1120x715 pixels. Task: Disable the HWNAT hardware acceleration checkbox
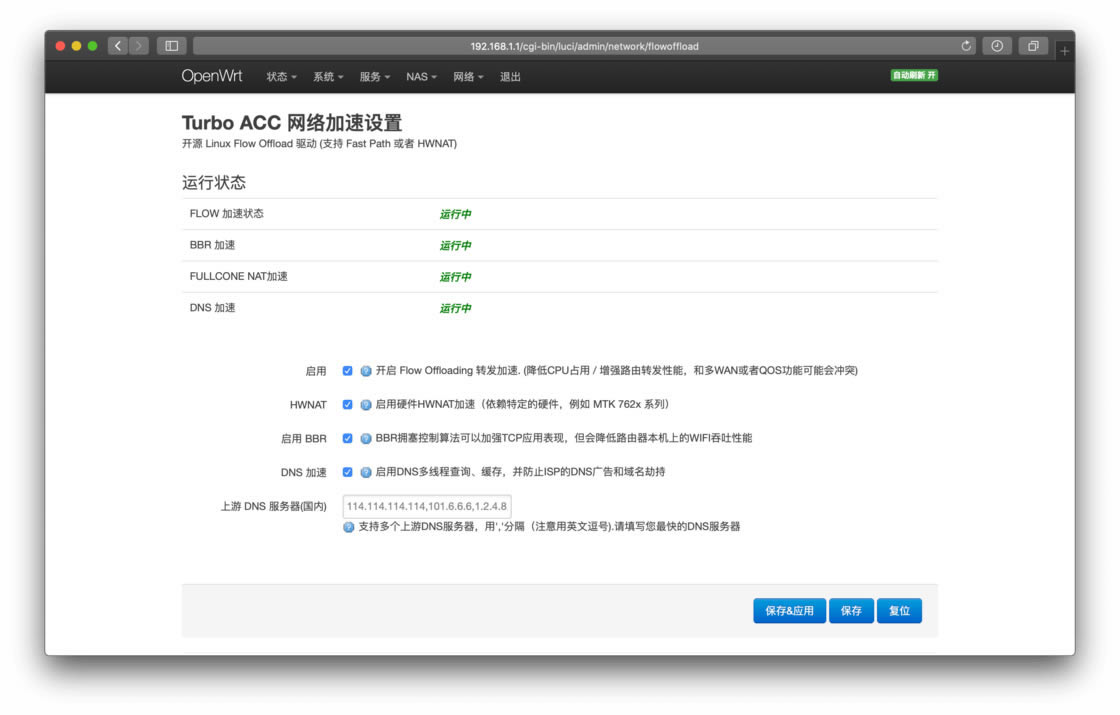pos(347,404)
